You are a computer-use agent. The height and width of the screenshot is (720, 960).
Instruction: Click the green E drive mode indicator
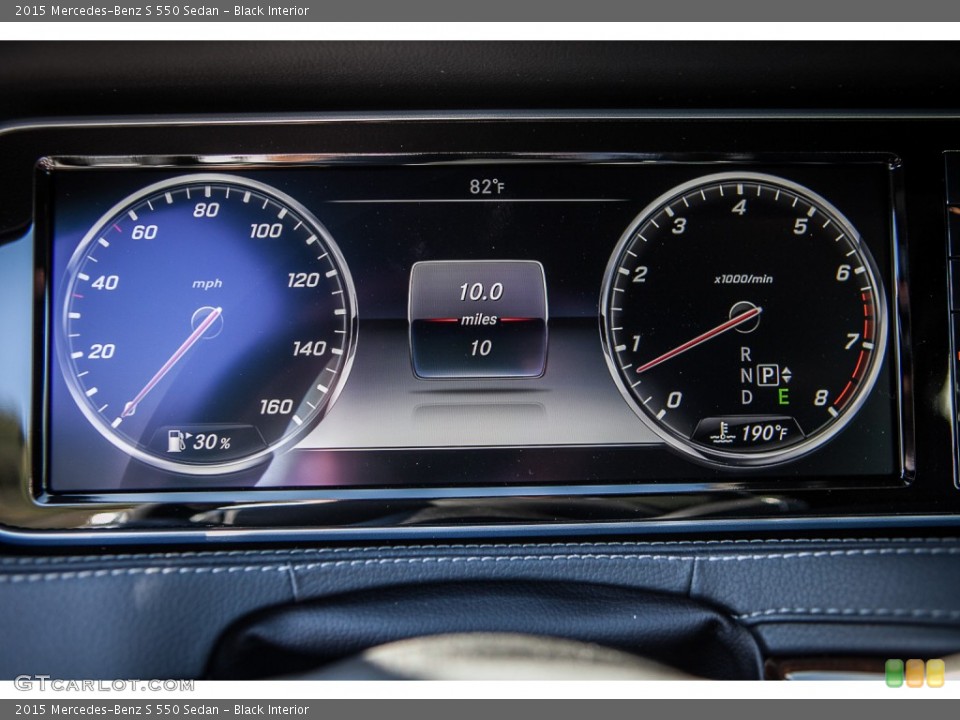(x=783, y=397)
